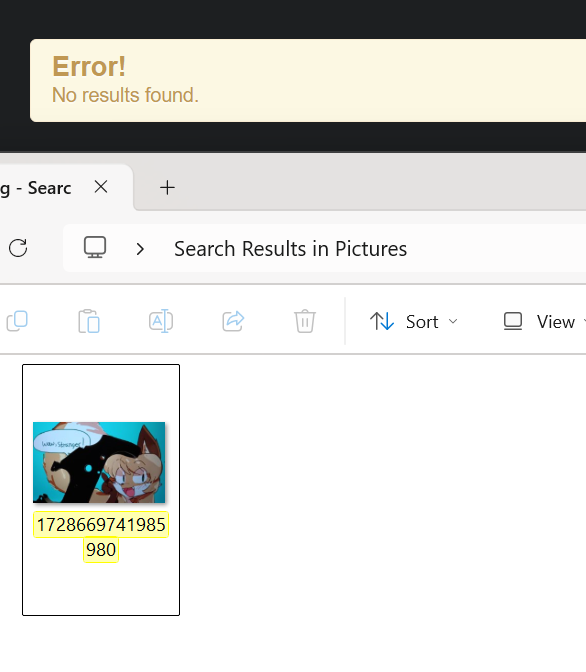586x672 pixels.
Task: Select the search results tab
Action: pyautogui.click(x=64, y=188)
